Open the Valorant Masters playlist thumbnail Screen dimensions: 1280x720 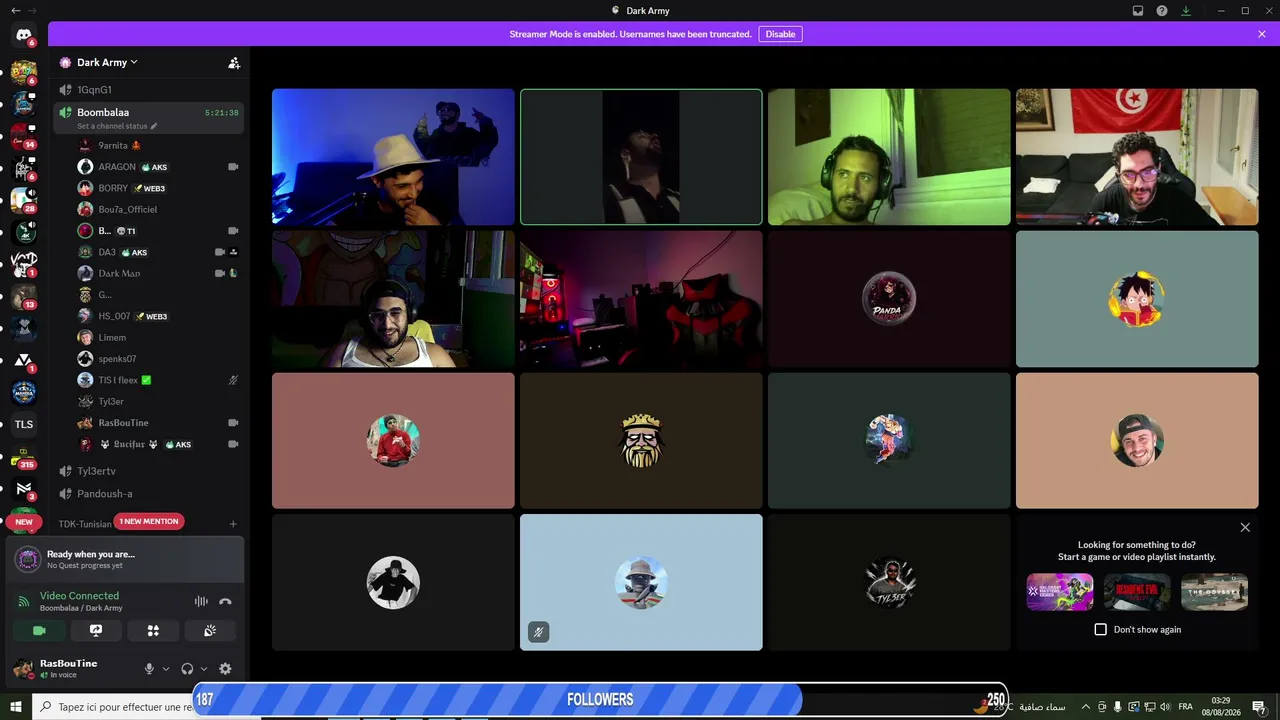click(x=1060, y=592)
